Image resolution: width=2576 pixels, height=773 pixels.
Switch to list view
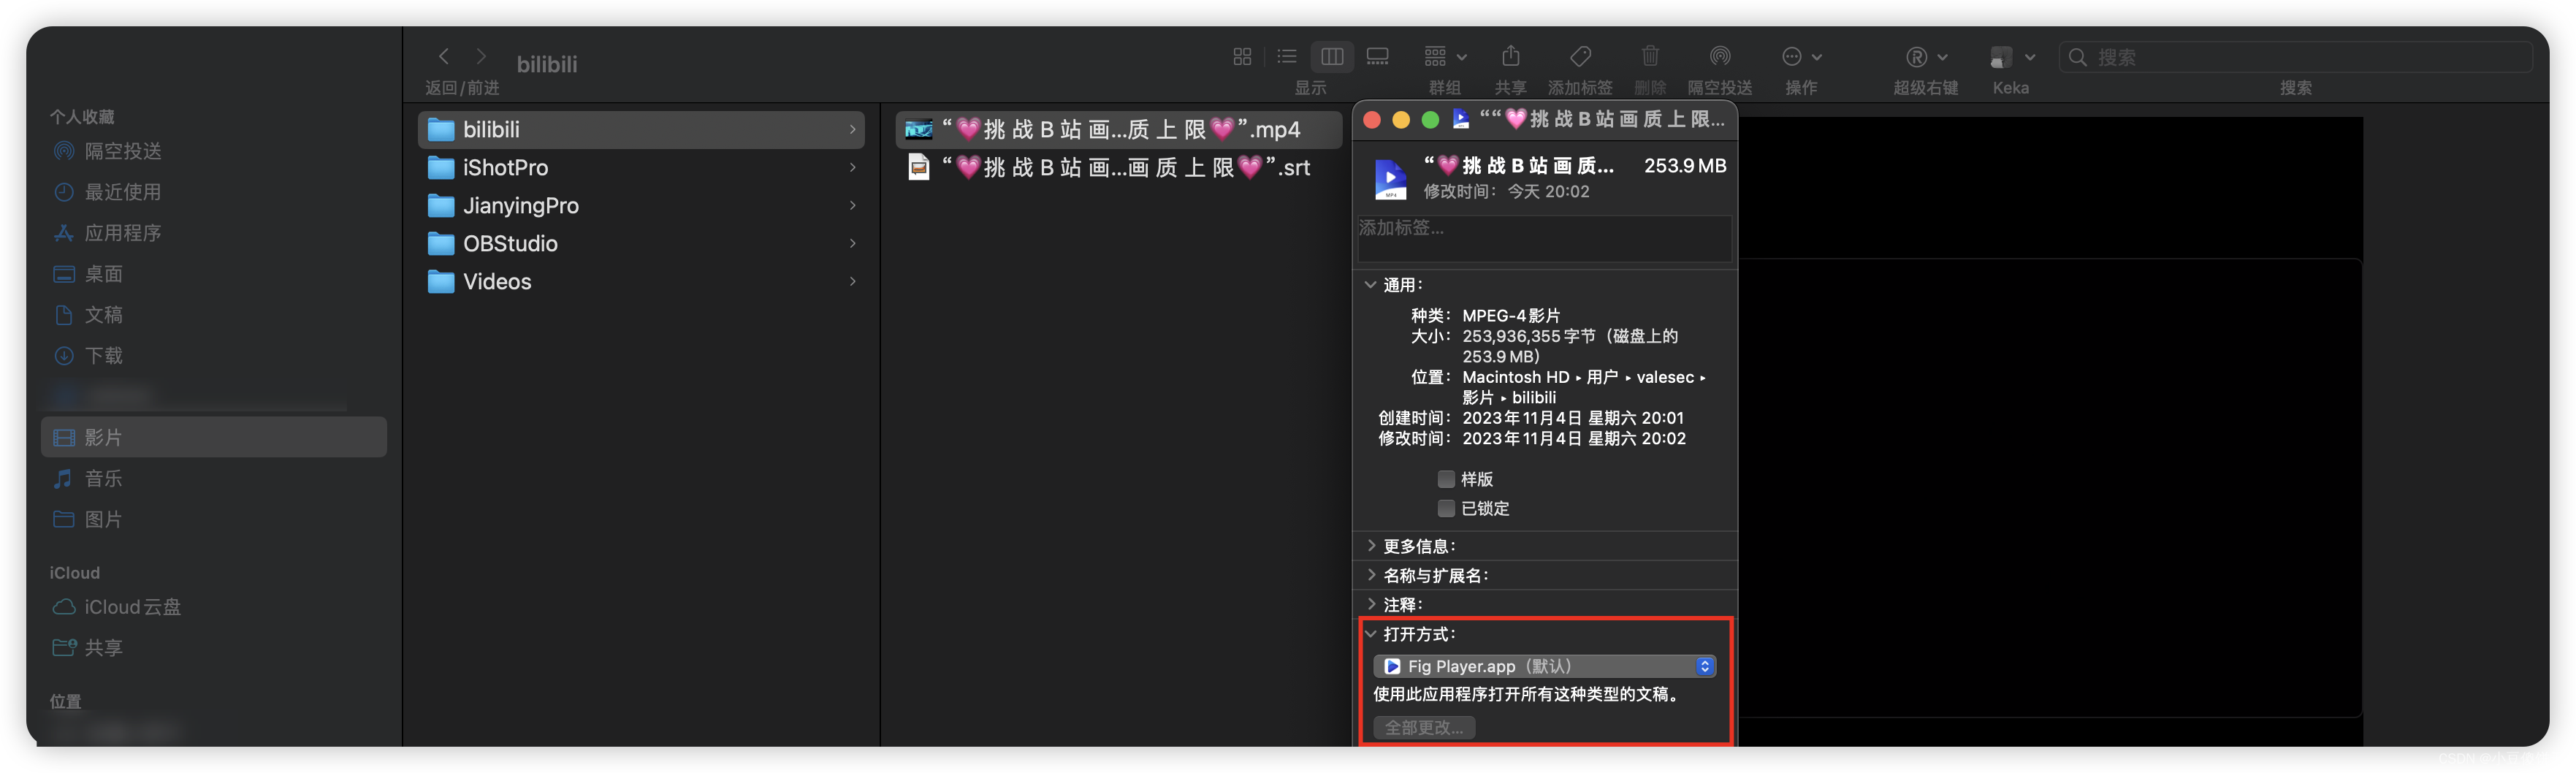[x=1287, y=57]
